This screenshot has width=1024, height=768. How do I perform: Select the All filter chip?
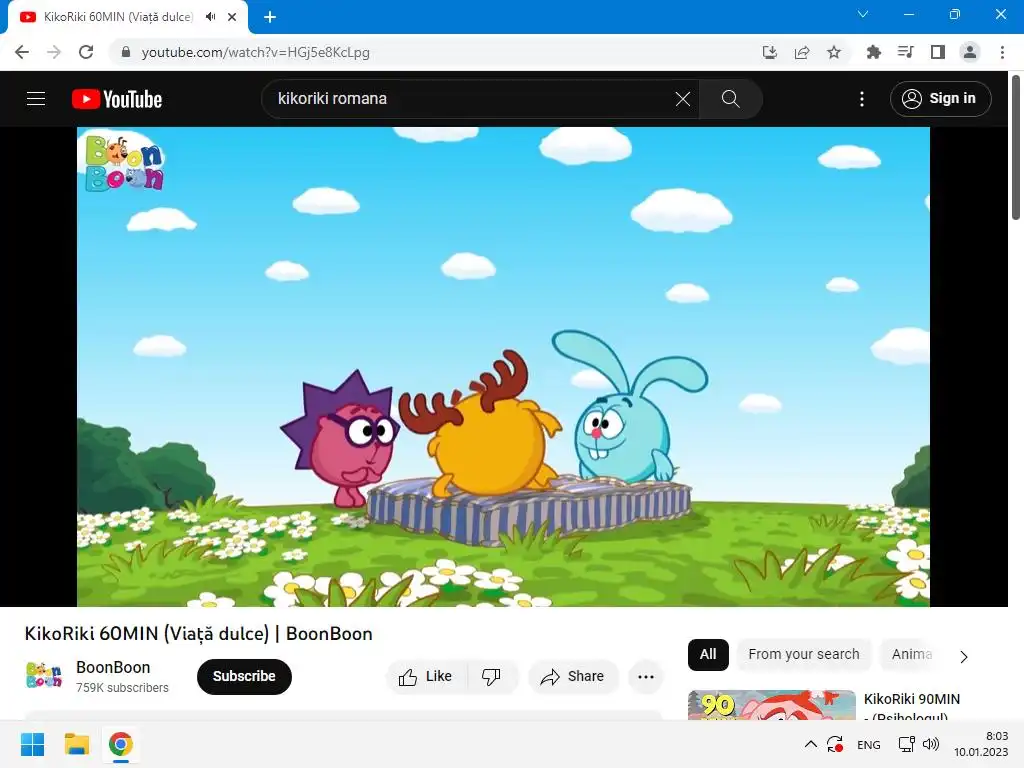[708, 654]
